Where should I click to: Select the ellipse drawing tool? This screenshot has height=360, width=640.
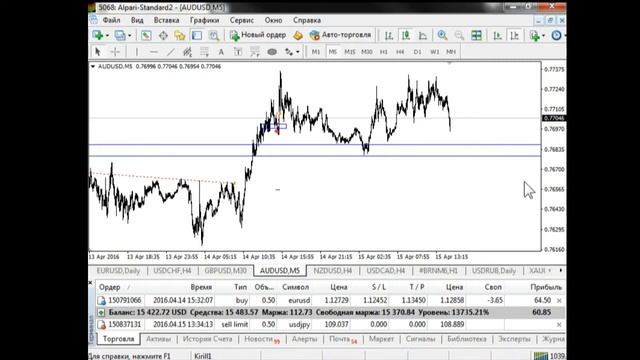tap(272, 52)
